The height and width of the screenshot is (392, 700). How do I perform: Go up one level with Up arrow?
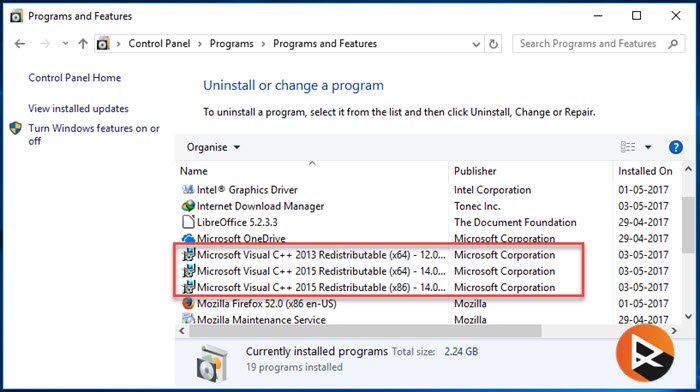click(83, 44)
